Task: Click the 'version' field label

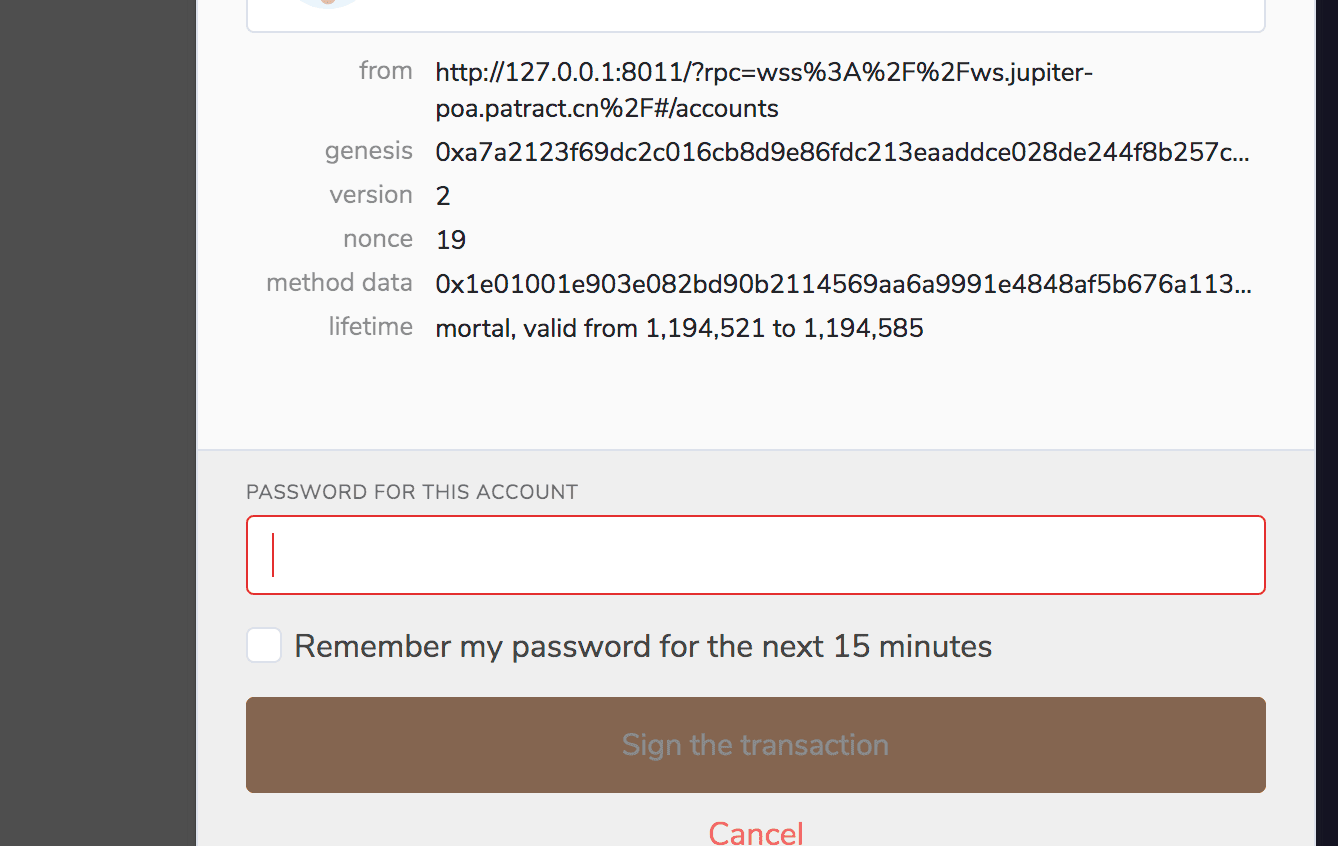Action: (371, 195)
